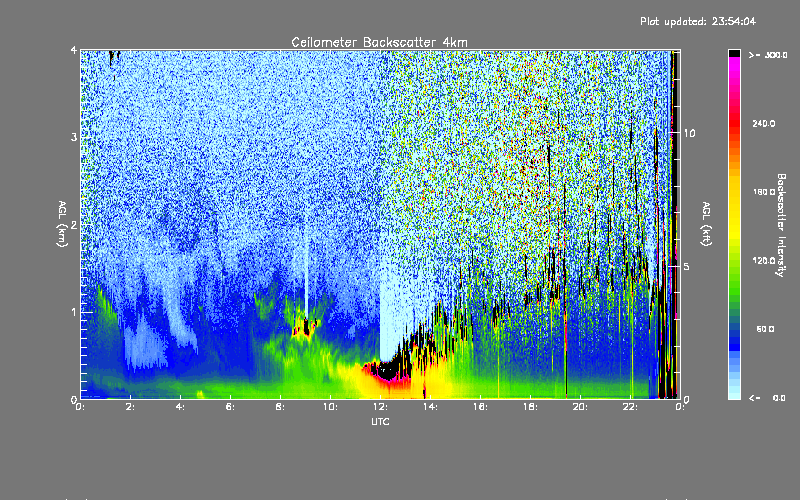This screenshot has height=500, width=800.
Task: Click the 10 tick on kft axis
Action: coord(689,133)
